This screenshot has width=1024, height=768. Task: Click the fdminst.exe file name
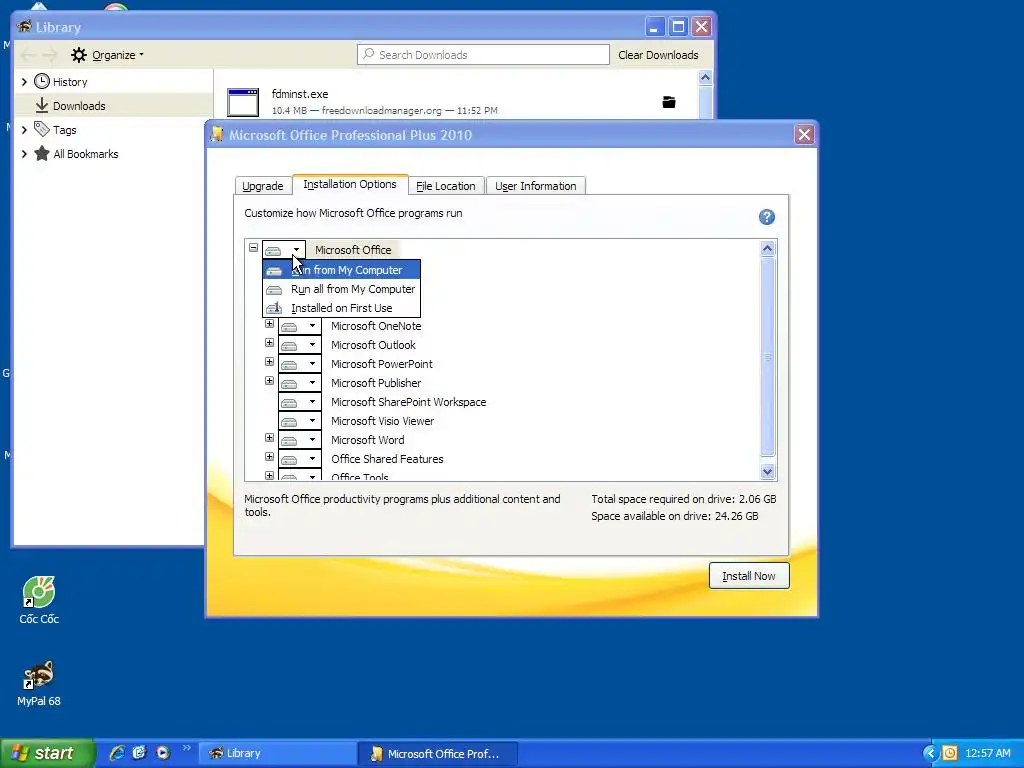(x=300, y=94)
